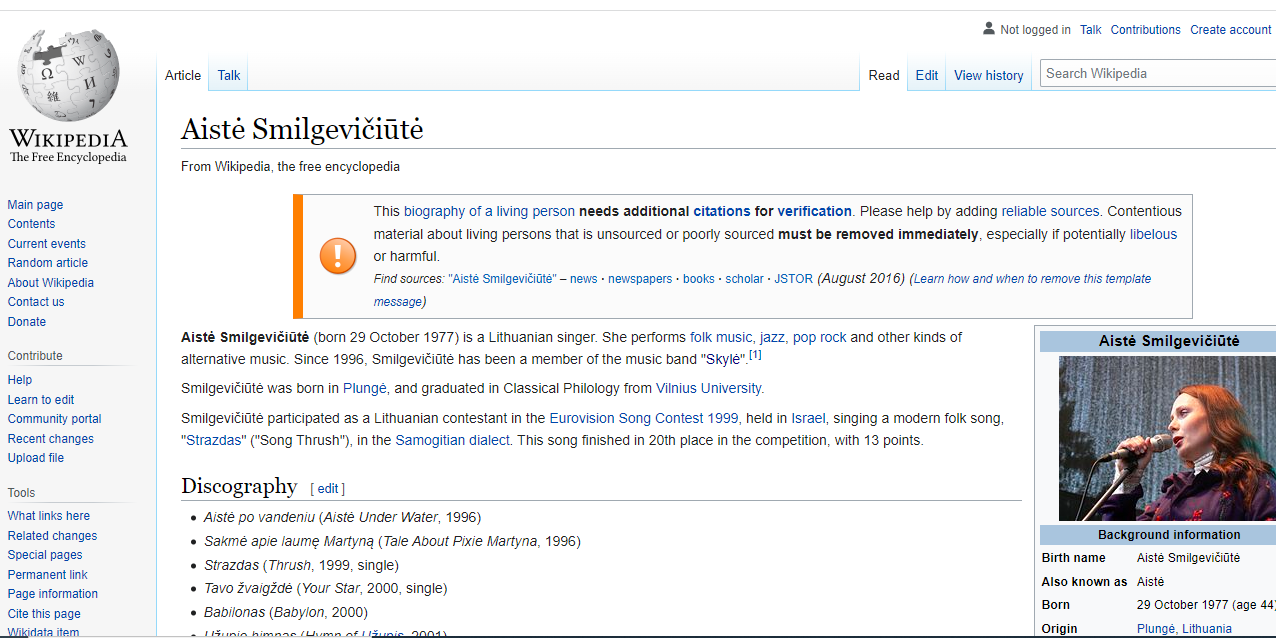Edit the Discography section

point(328,489)
